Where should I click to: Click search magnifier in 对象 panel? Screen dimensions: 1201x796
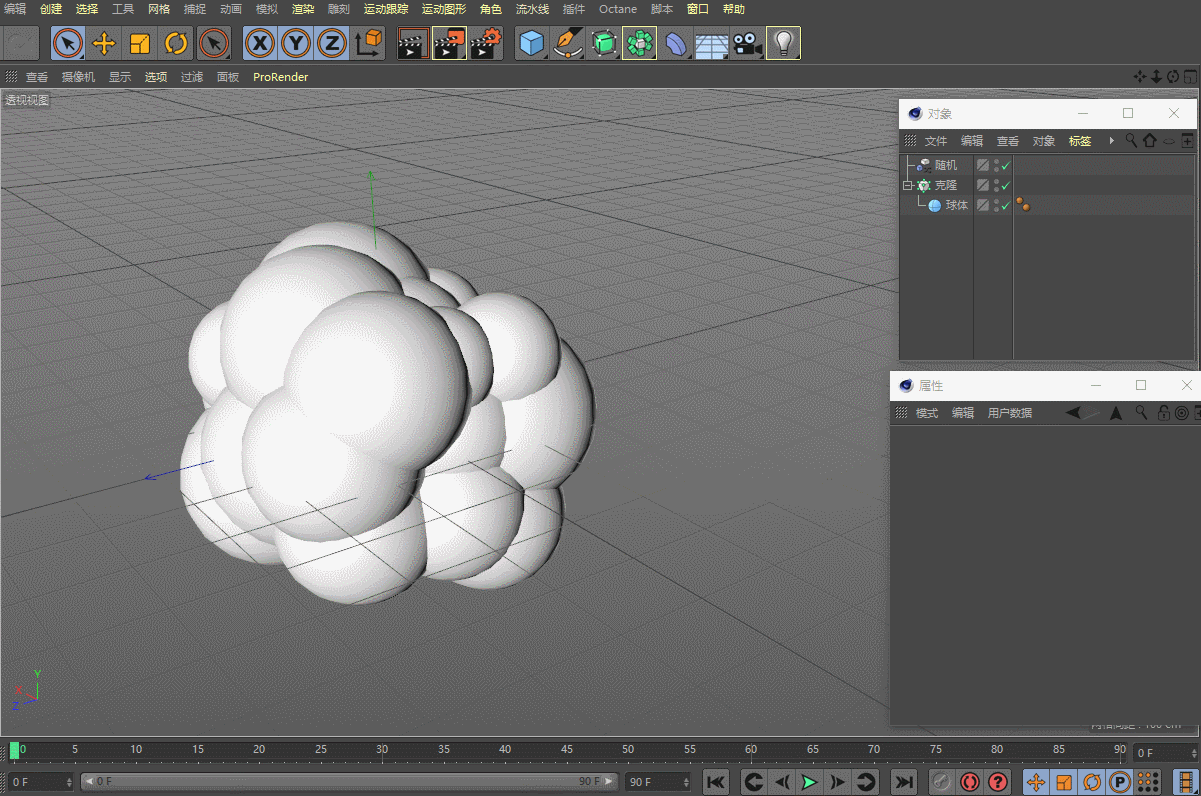point(1131,141)
